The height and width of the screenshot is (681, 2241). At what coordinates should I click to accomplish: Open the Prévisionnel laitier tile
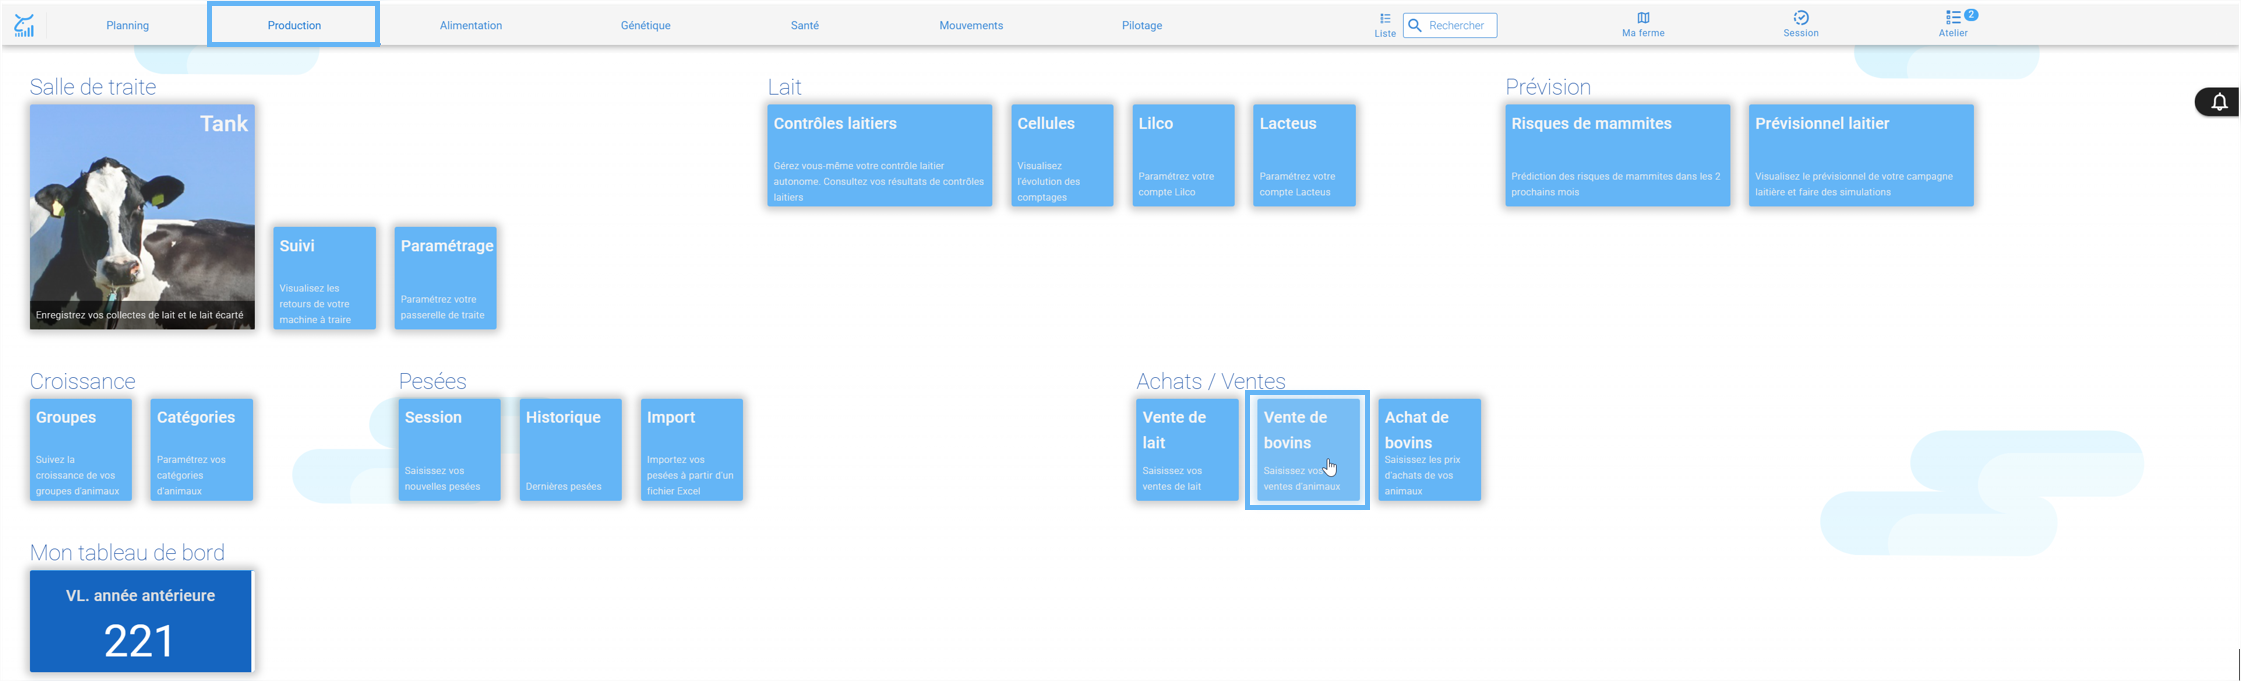[1862, 155]
